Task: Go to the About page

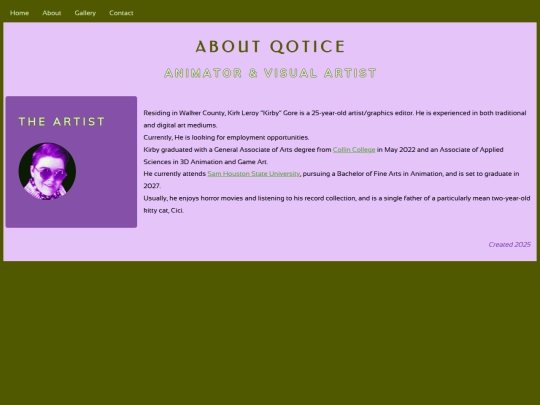Action: coord(52,13)
